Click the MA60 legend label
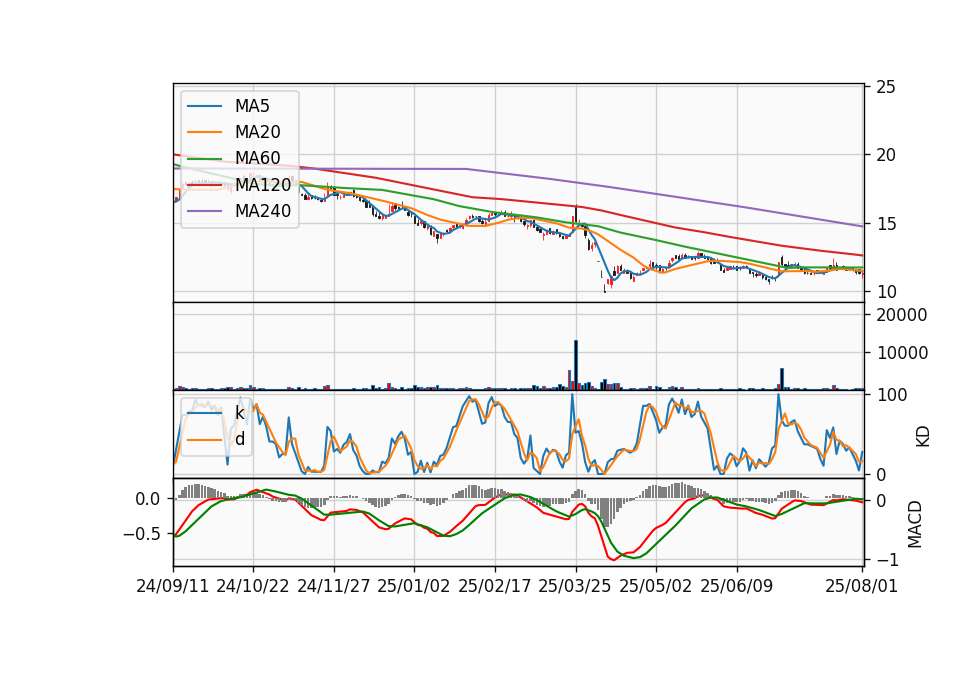The height and width of the screenshot is (690, 960). point(257,158)
